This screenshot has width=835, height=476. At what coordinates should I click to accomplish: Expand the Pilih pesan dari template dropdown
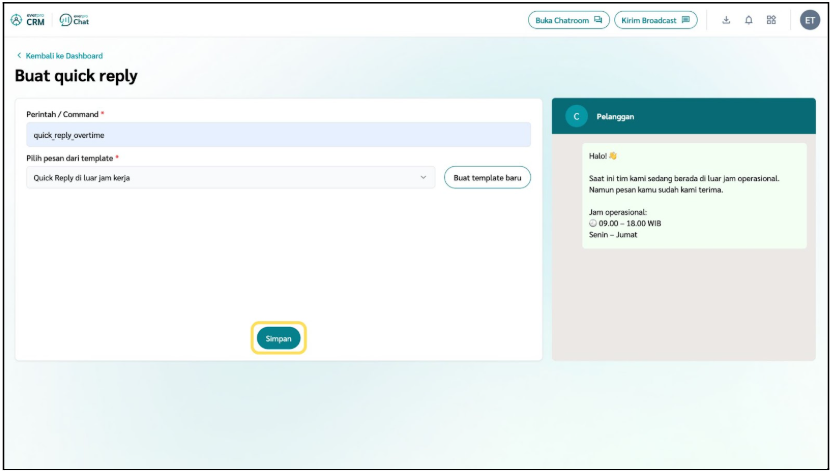point(230,178)
